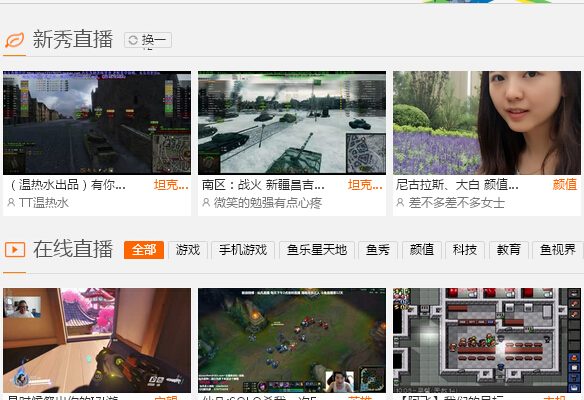
Task: Click 坦克 category tag on 温热水 card
Action: tap(171, 185)
